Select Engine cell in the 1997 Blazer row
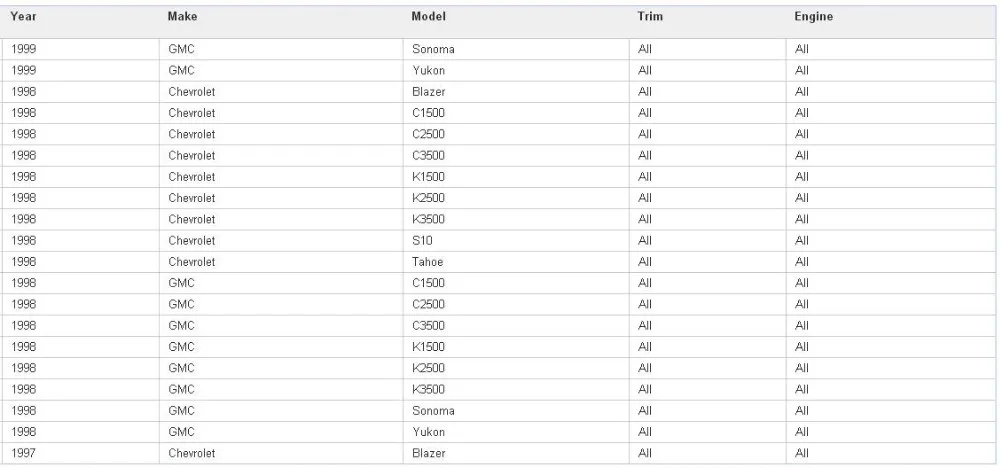Viewport: 1000px width, 467px height. (x=802, y=453)
